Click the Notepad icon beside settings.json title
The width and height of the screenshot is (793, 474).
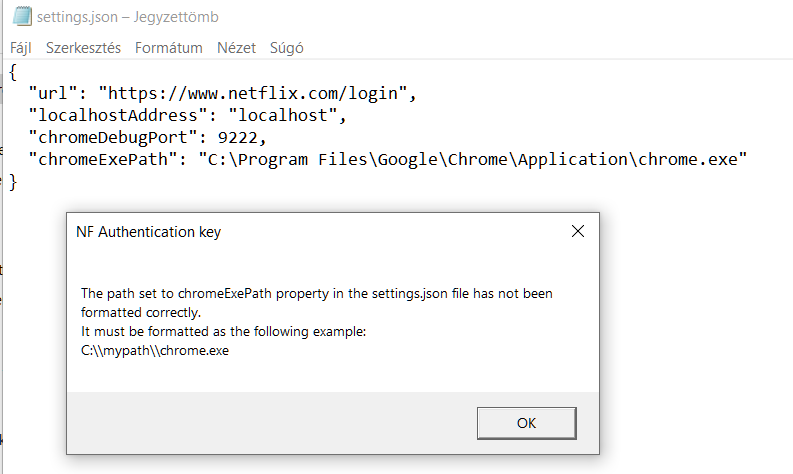[22, 16]
